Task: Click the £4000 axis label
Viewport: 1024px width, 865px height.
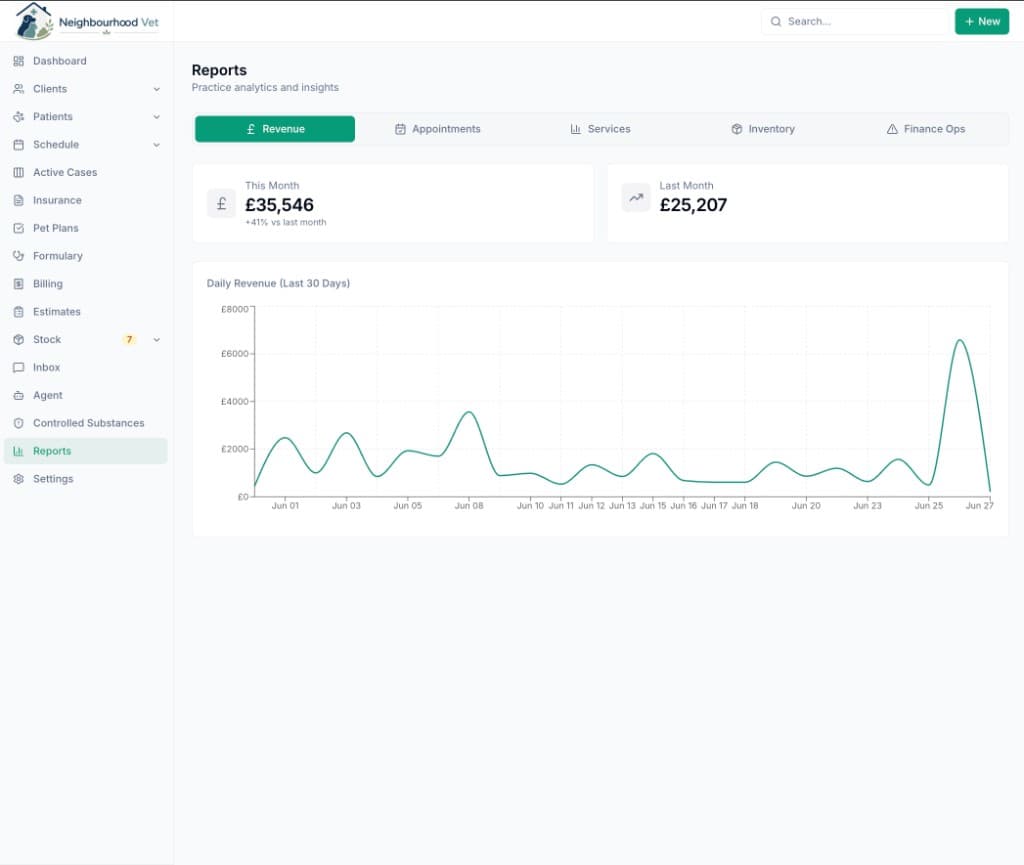Action: pyautogui.click(x=234, y=401)
